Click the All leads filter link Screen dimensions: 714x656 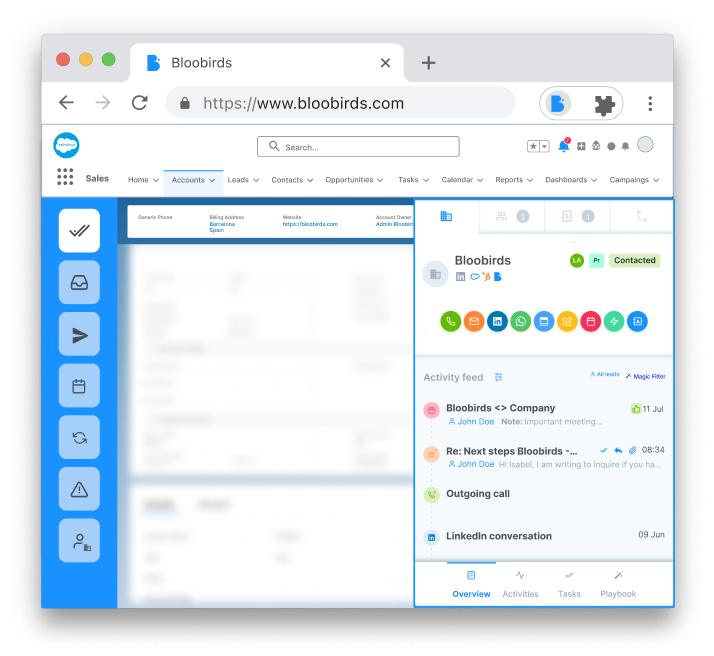coord(605,374)
